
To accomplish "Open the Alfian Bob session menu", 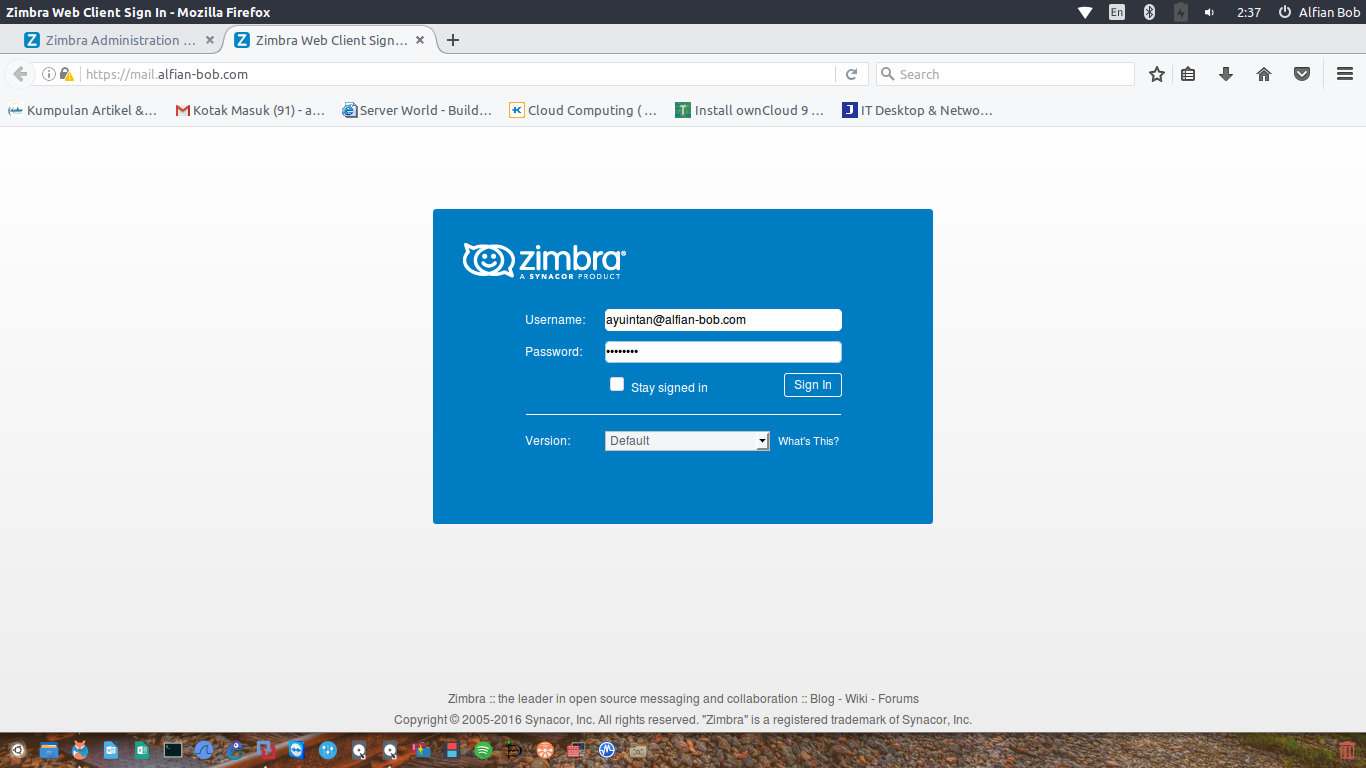I will tap(1319, 12).
